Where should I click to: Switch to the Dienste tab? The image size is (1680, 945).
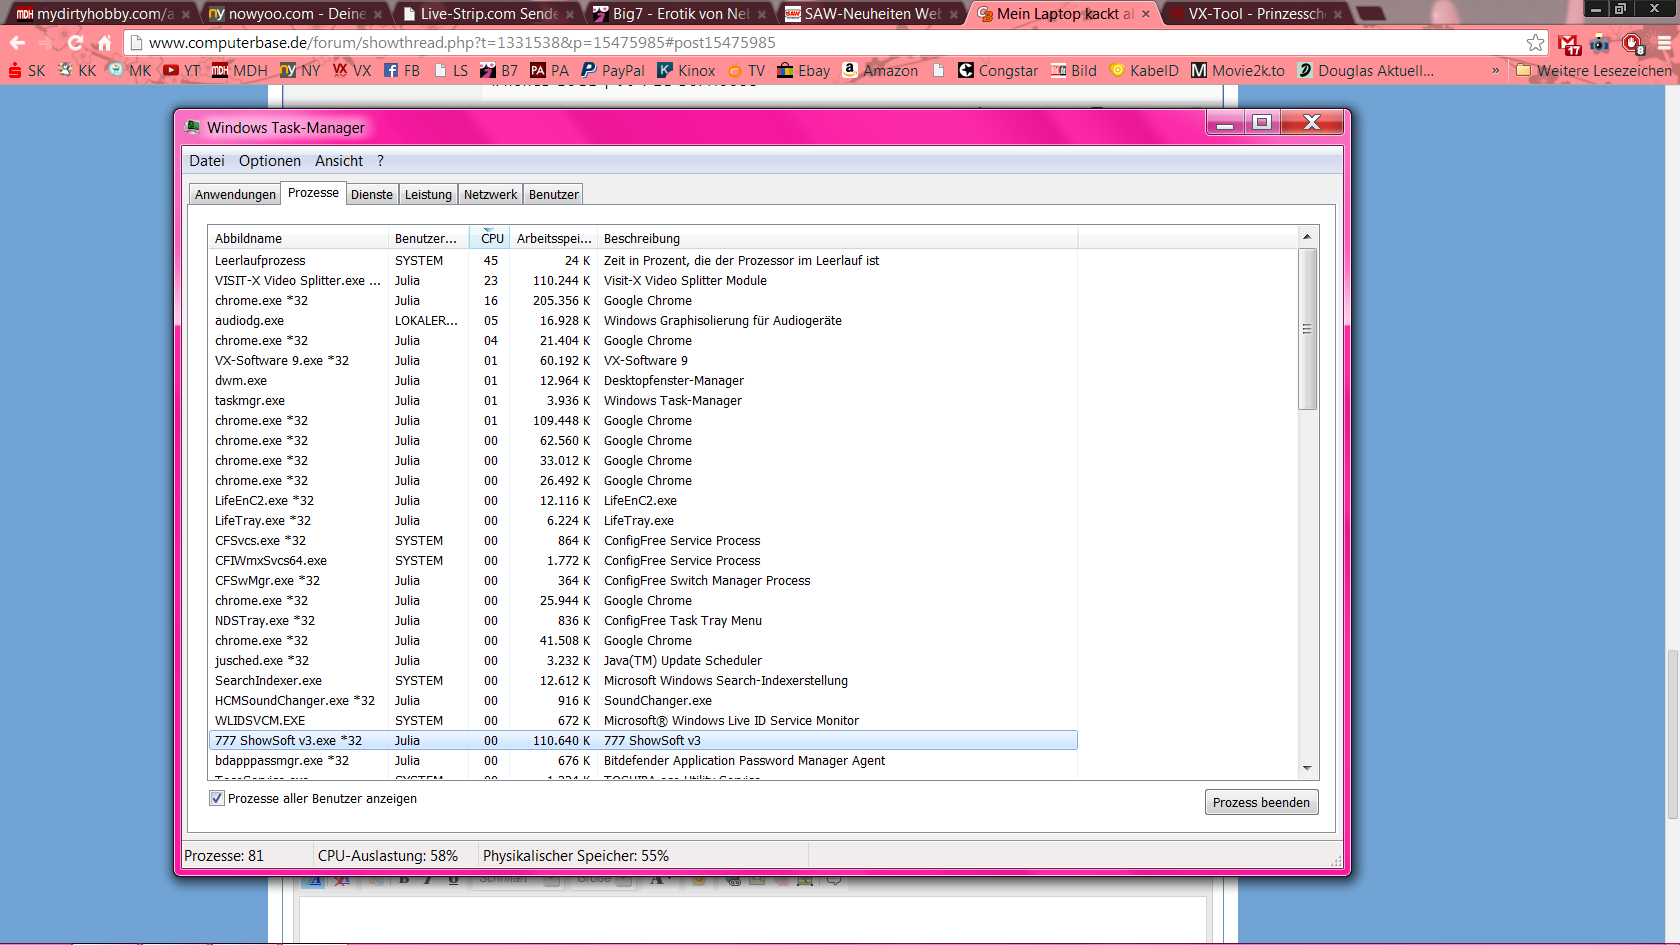pos(372,195)
